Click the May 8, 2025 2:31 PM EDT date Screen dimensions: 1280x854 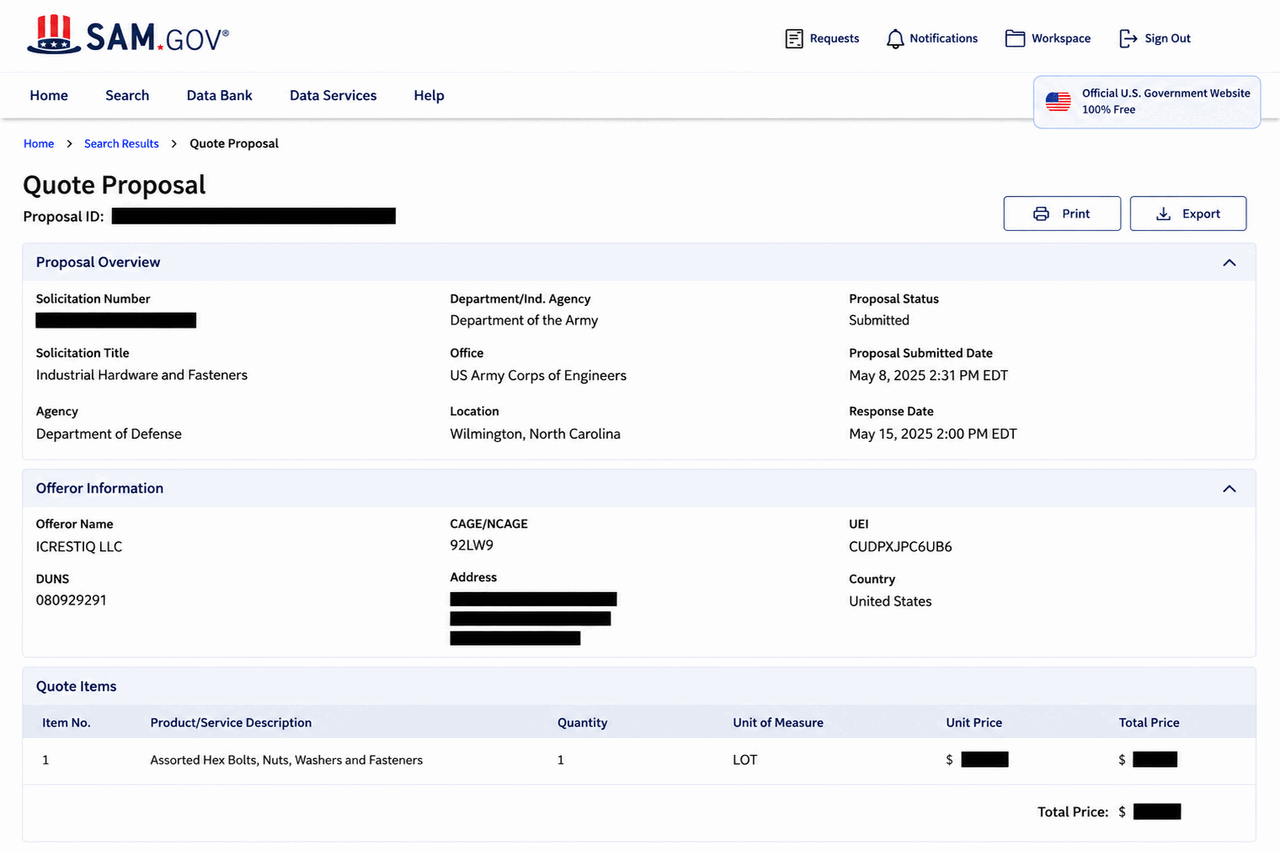pos(928,376)
